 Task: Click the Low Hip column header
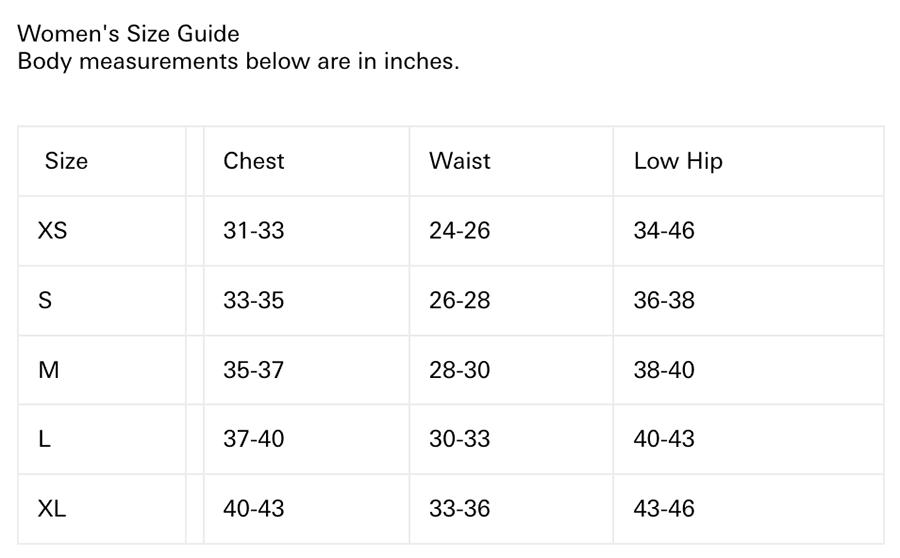(677, 161)
